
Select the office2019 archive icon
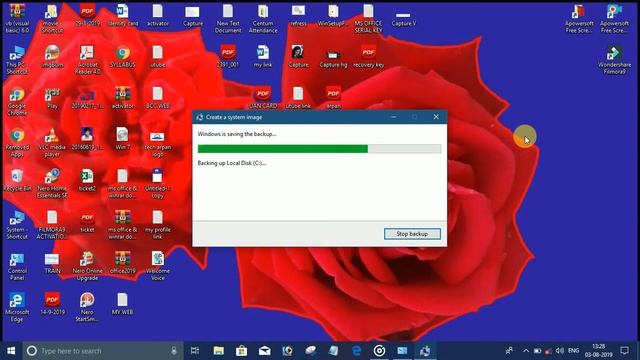pyautogui.click(x=122, y=263)
